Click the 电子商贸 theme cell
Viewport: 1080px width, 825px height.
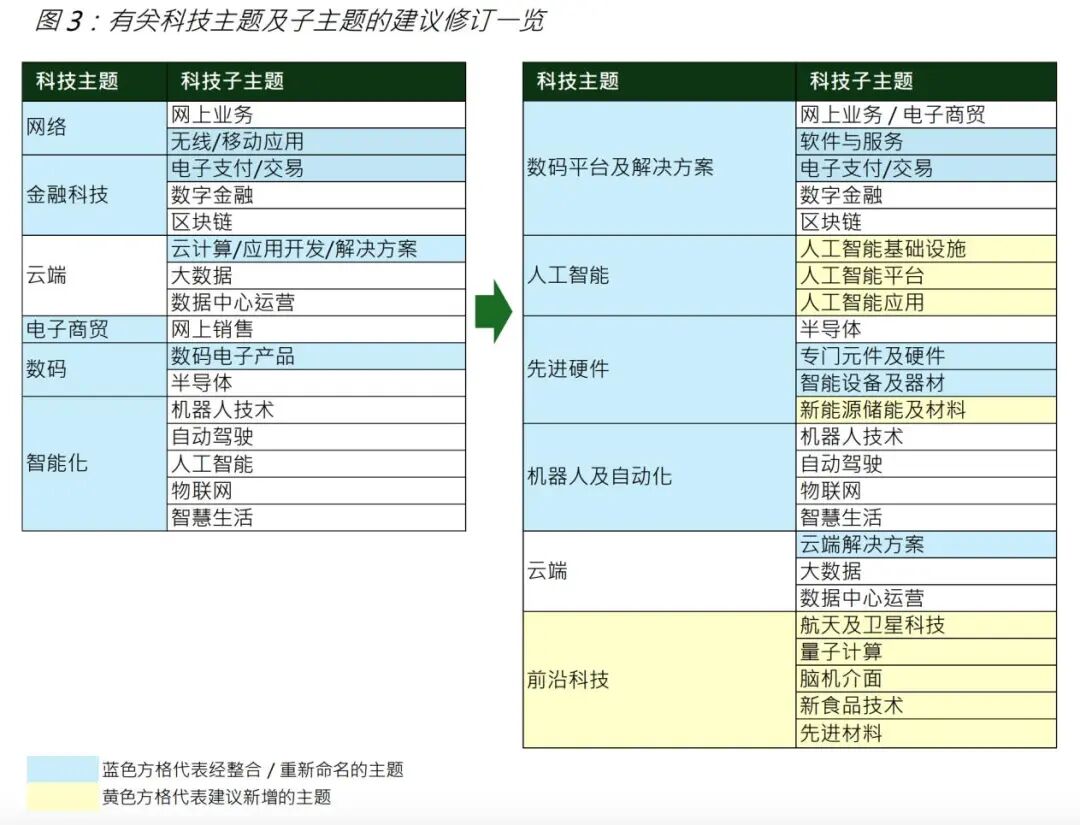click(x=94, y=330)
